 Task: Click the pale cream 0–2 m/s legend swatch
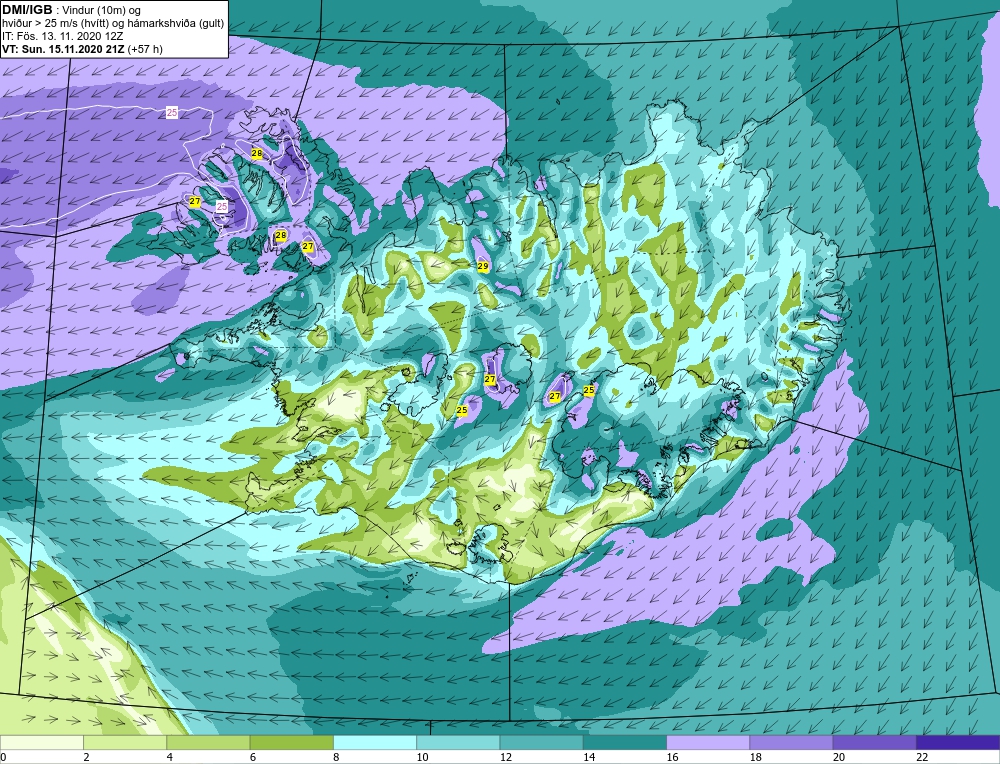click(x=41, y=742)
